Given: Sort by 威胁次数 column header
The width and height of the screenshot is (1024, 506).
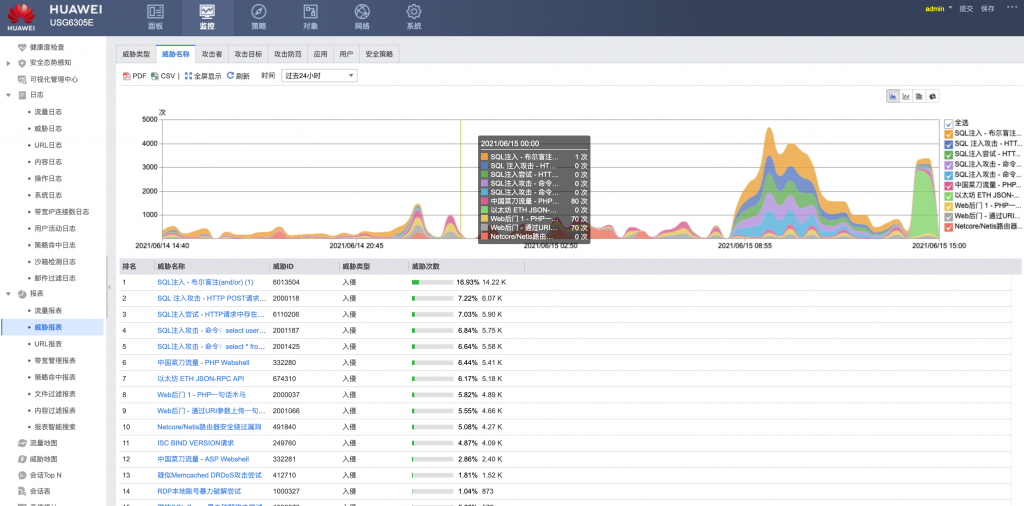Looking at the screenshot, I should pyautogui.click(x=466, y=266).
